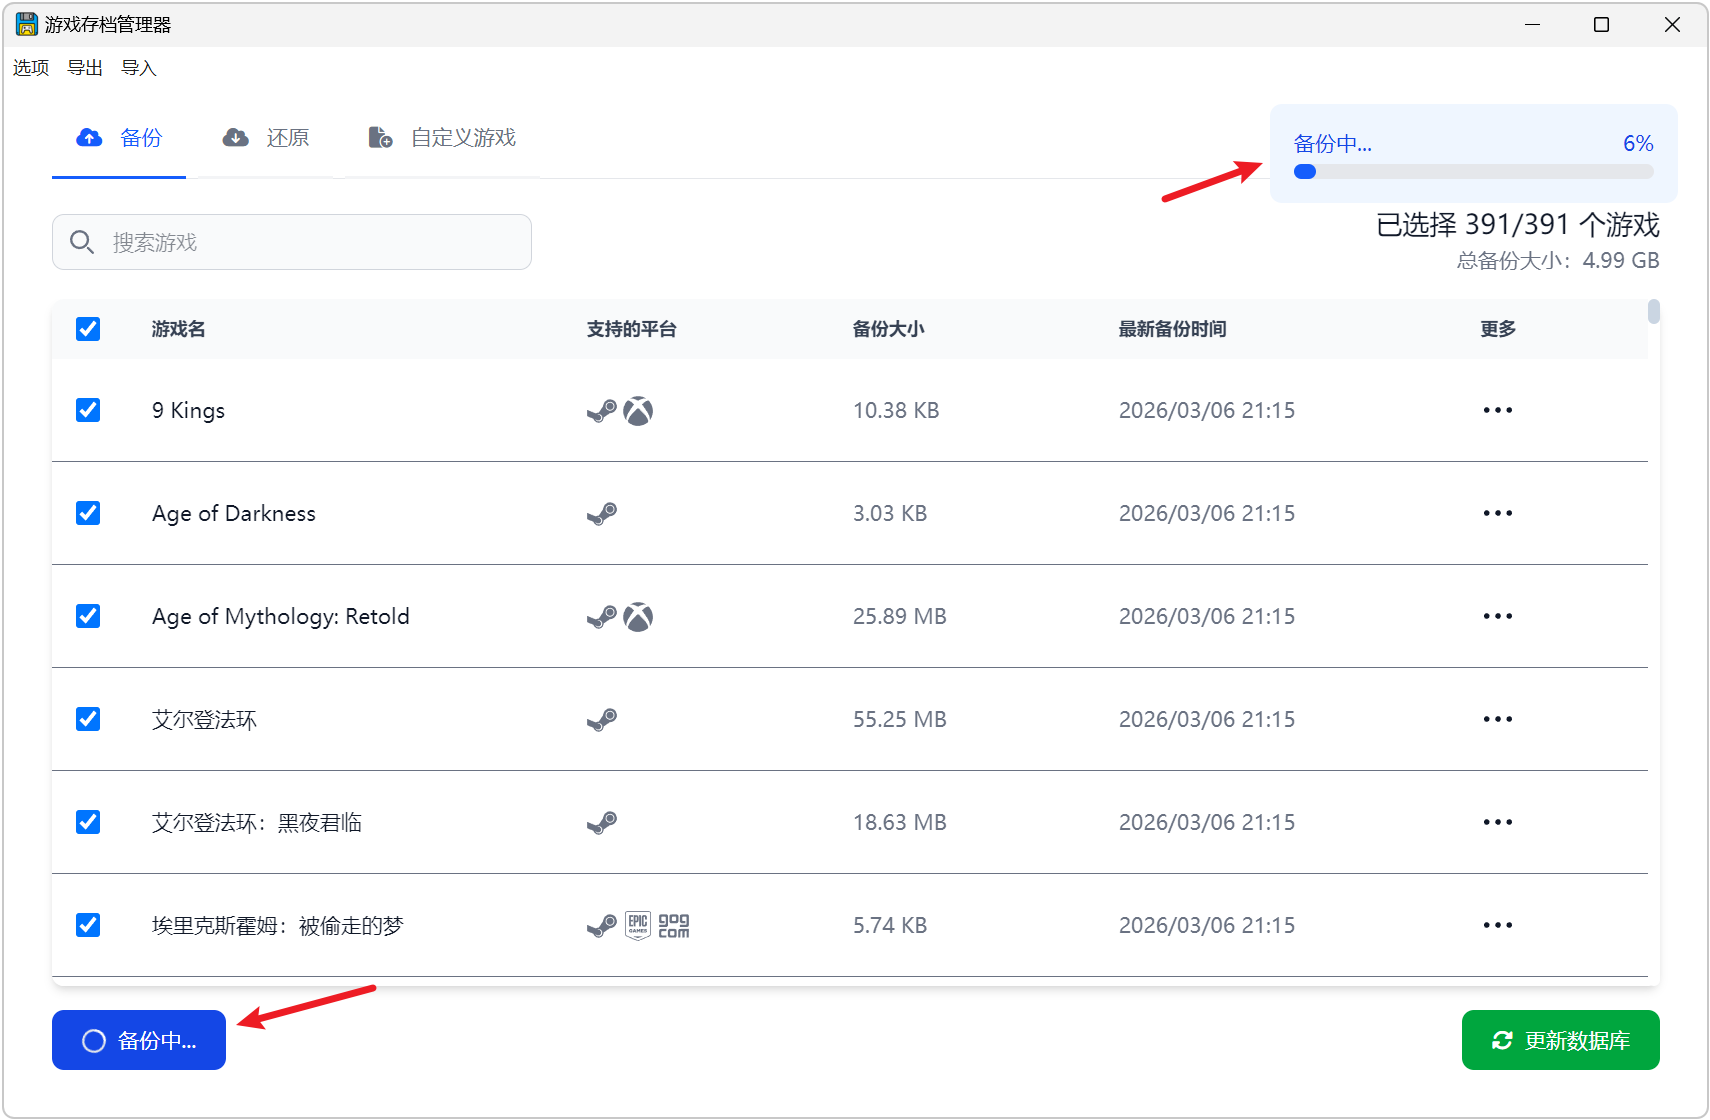
Task: Click Steam icon for Age of Mythology: Retold
Action: (602, 617)
